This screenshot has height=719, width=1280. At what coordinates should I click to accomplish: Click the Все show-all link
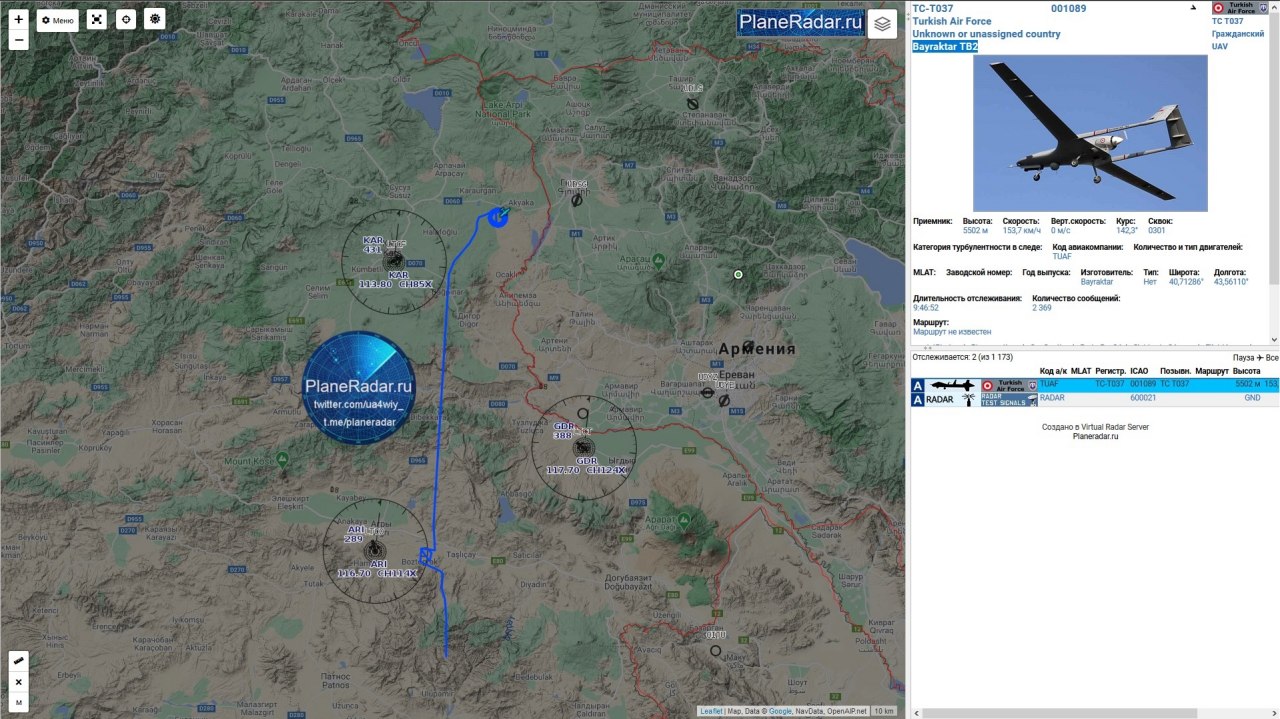1272,357
